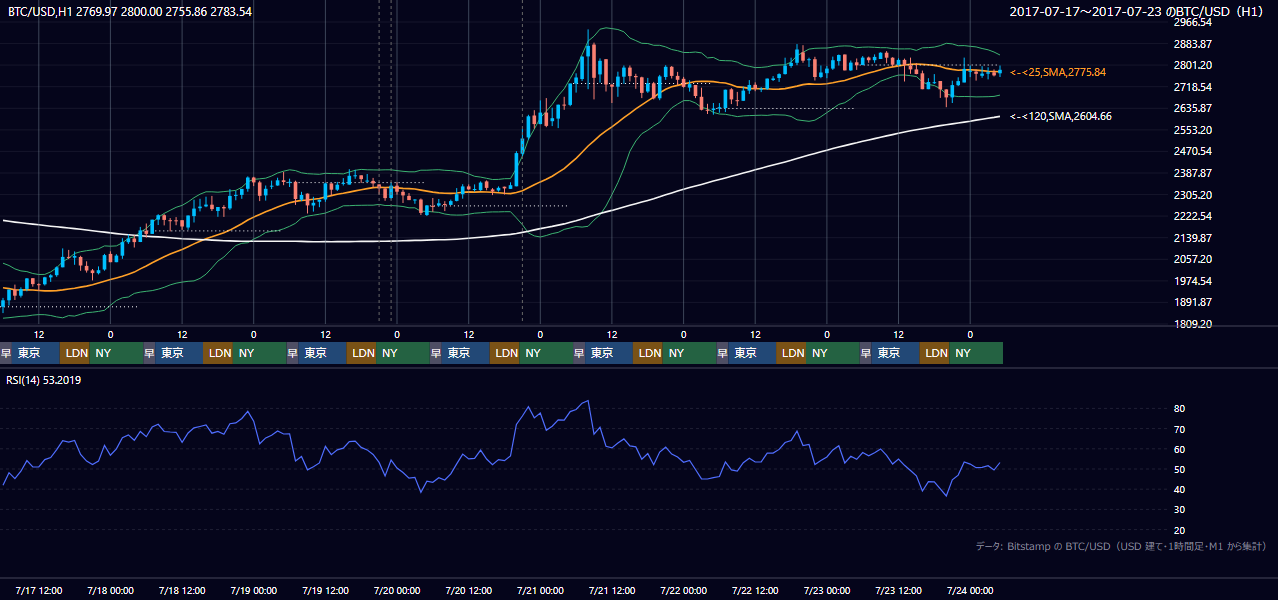Select the 7/17 12:00 date label

click(x=39, y=590)
